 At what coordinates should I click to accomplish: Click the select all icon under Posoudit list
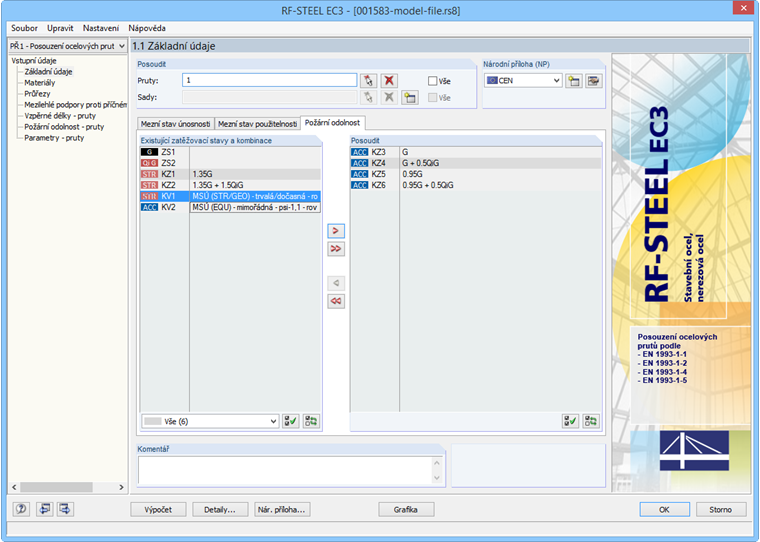pyautogui.click(x=570, y=421)
